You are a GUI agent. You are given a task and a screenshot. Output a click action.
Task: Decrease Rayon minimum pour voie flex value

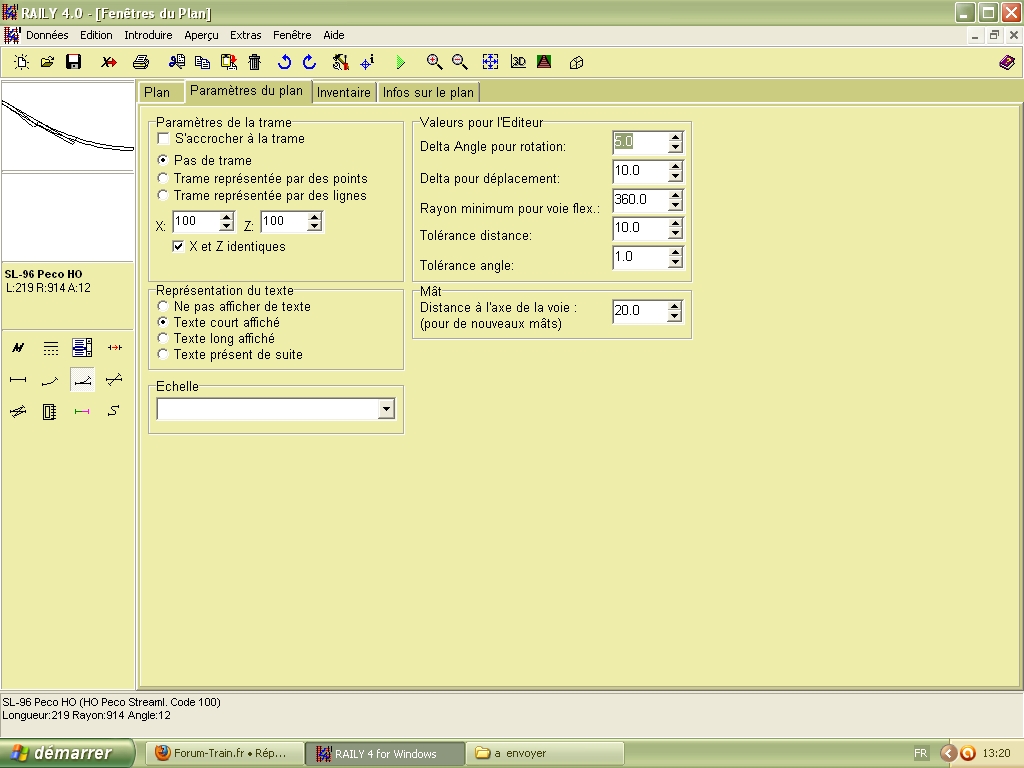pos(675,205)
